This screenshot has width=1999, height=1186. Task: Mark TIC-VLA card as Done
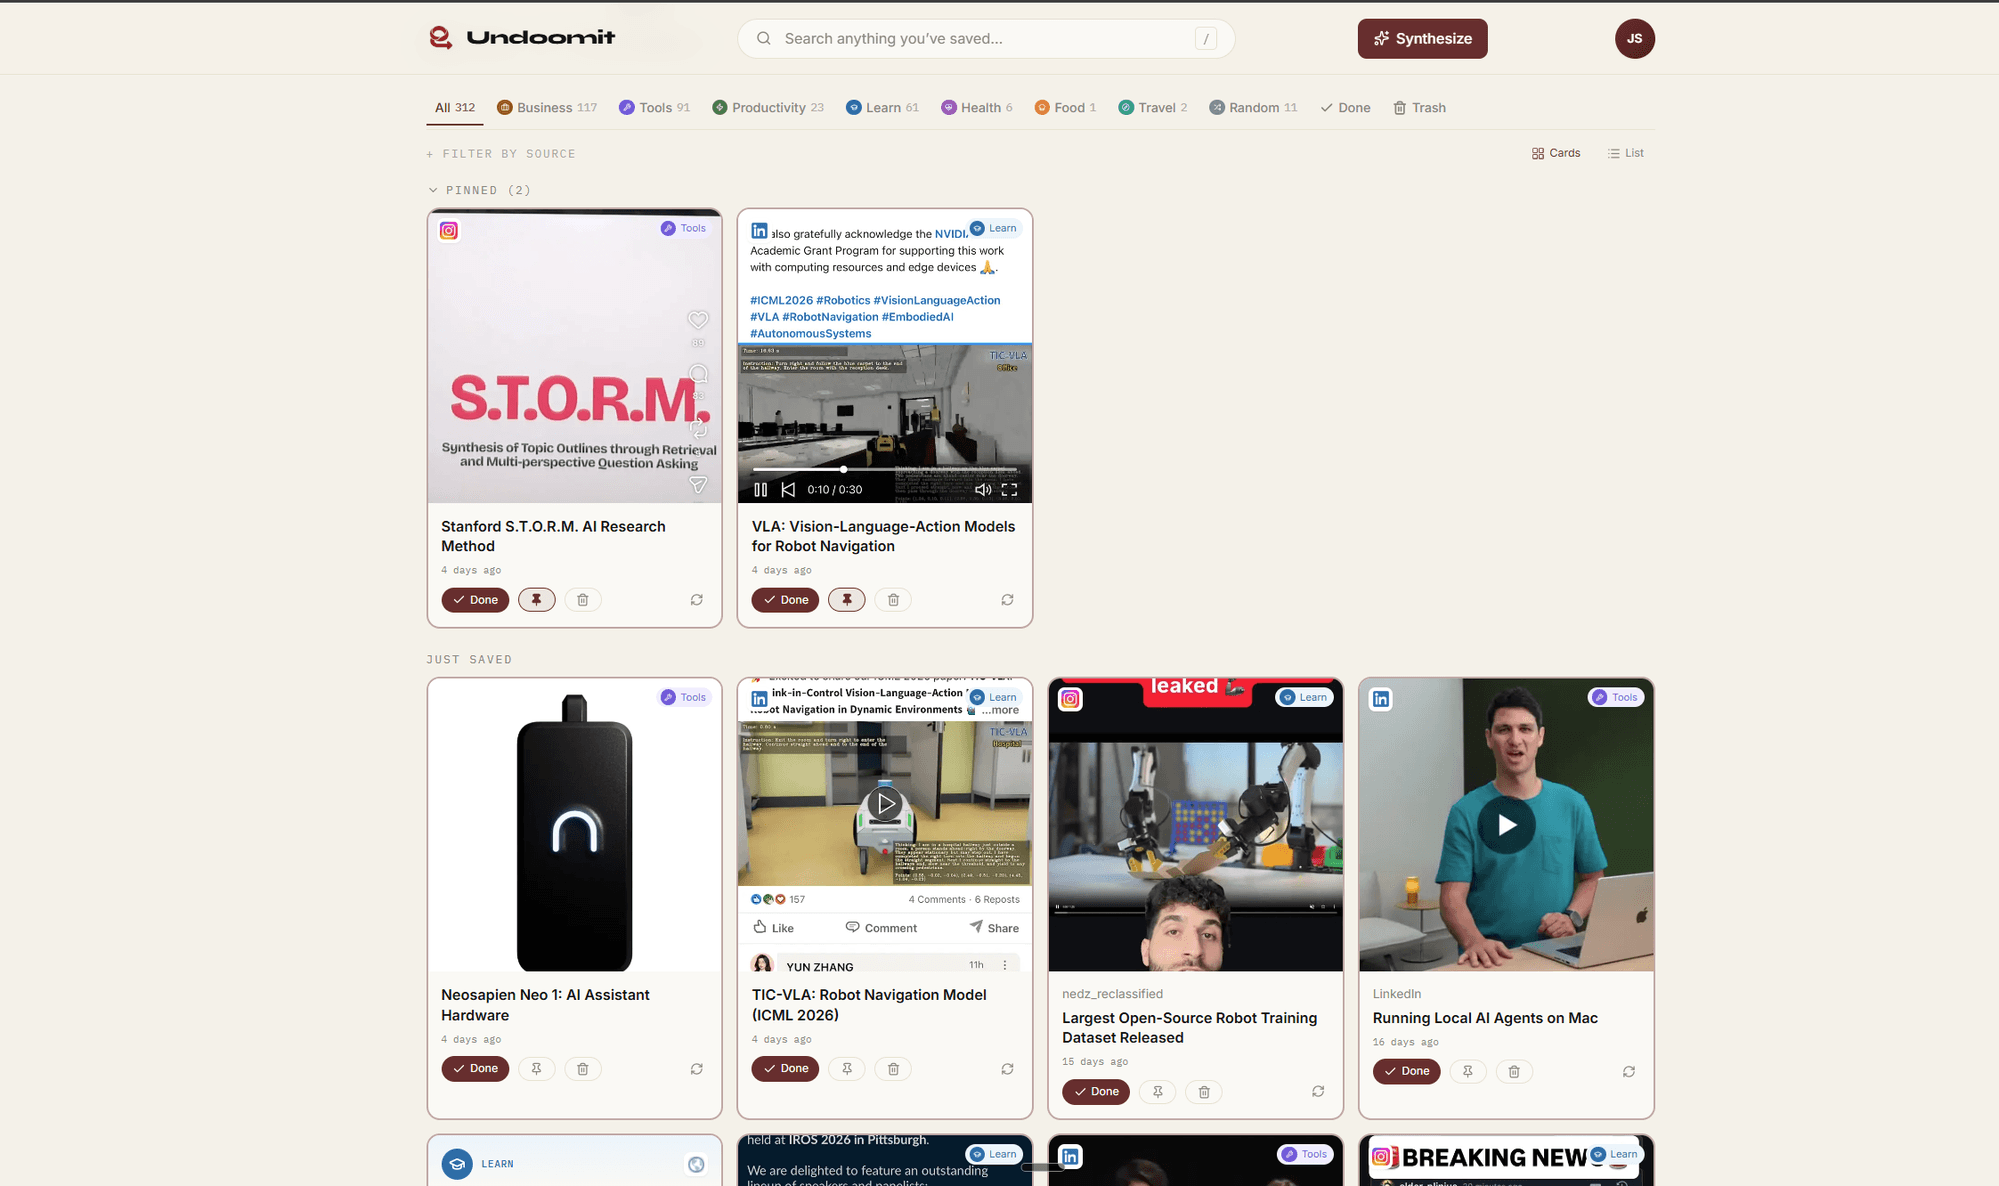pos(785,1069)
